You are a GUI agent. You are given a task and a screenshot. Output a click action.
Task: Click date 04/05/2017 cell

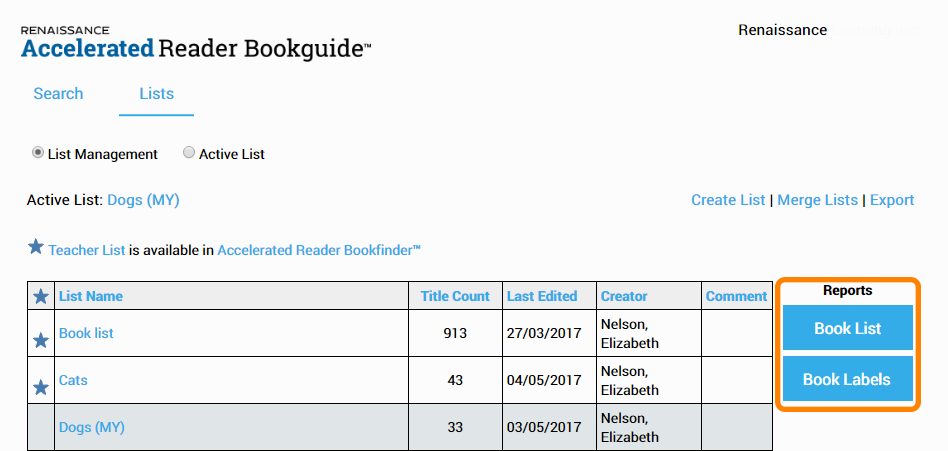point(549,380)
